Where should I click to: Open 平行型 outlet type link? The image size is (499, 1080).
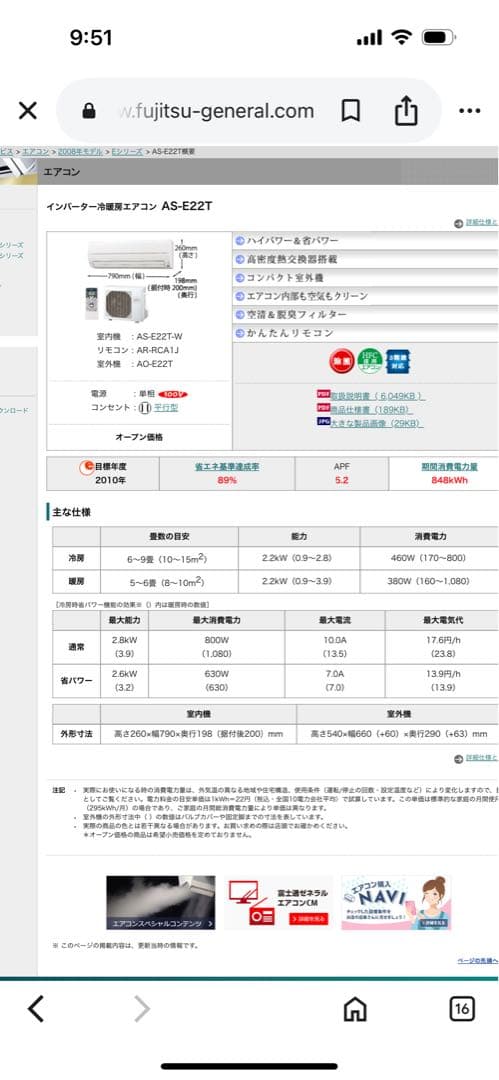point(166,408)
